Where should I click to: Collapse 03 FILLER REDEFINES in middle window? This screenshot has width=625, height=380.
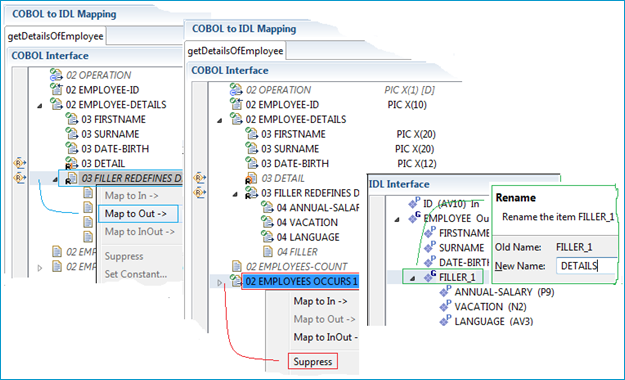click(235, 194)
